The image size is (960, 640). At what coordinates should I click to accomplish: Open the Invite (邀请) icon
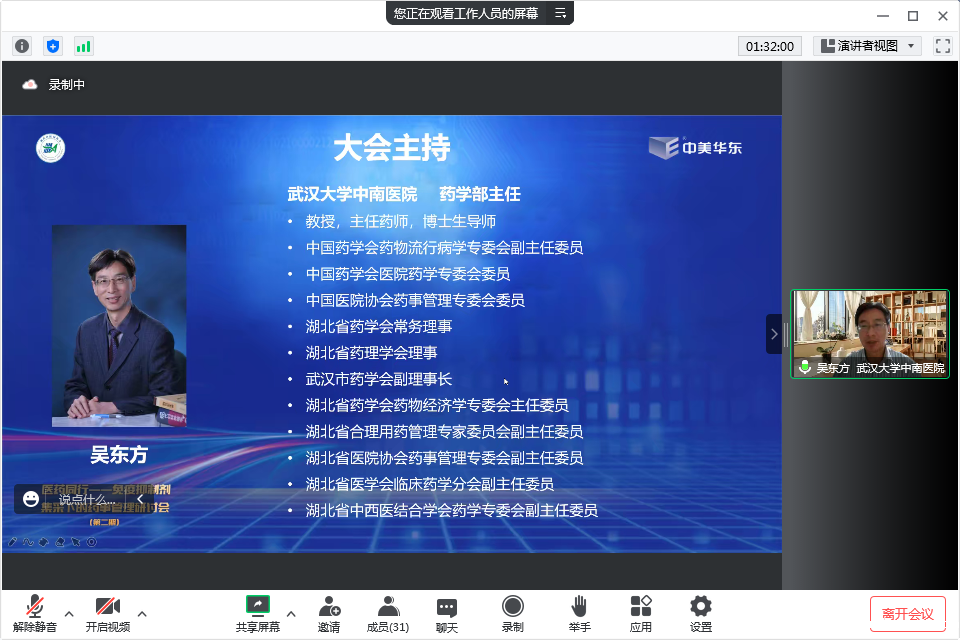(329, 612)
